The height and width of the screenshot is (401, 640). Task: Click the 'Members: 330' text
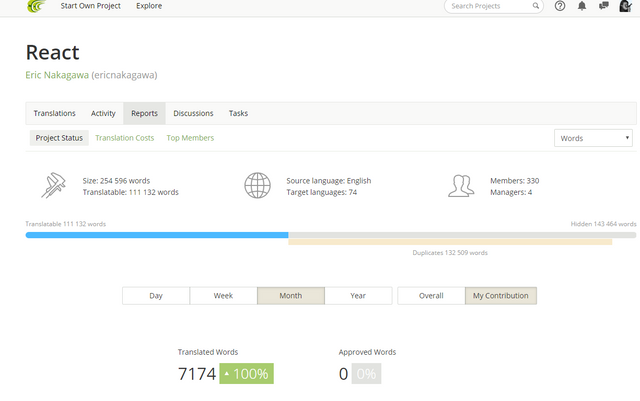tap(515, 180)
